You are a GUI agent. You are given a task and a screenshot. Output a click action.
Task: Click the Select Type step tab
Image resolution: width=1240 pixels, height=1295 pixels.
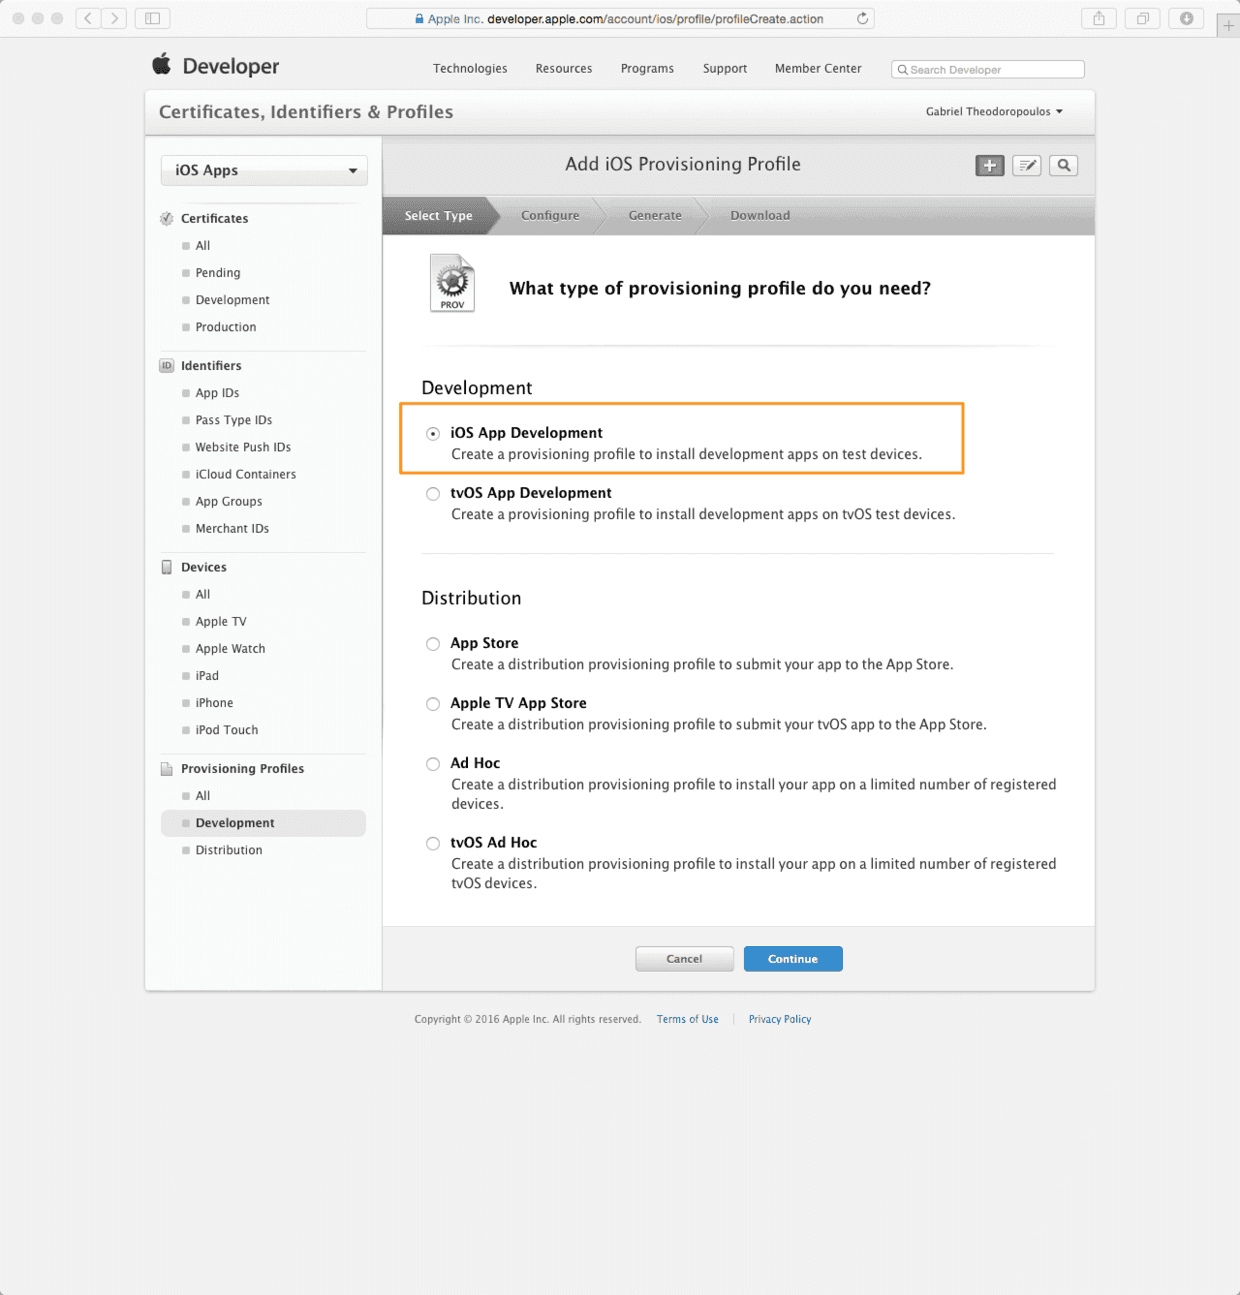coord(438,216)
